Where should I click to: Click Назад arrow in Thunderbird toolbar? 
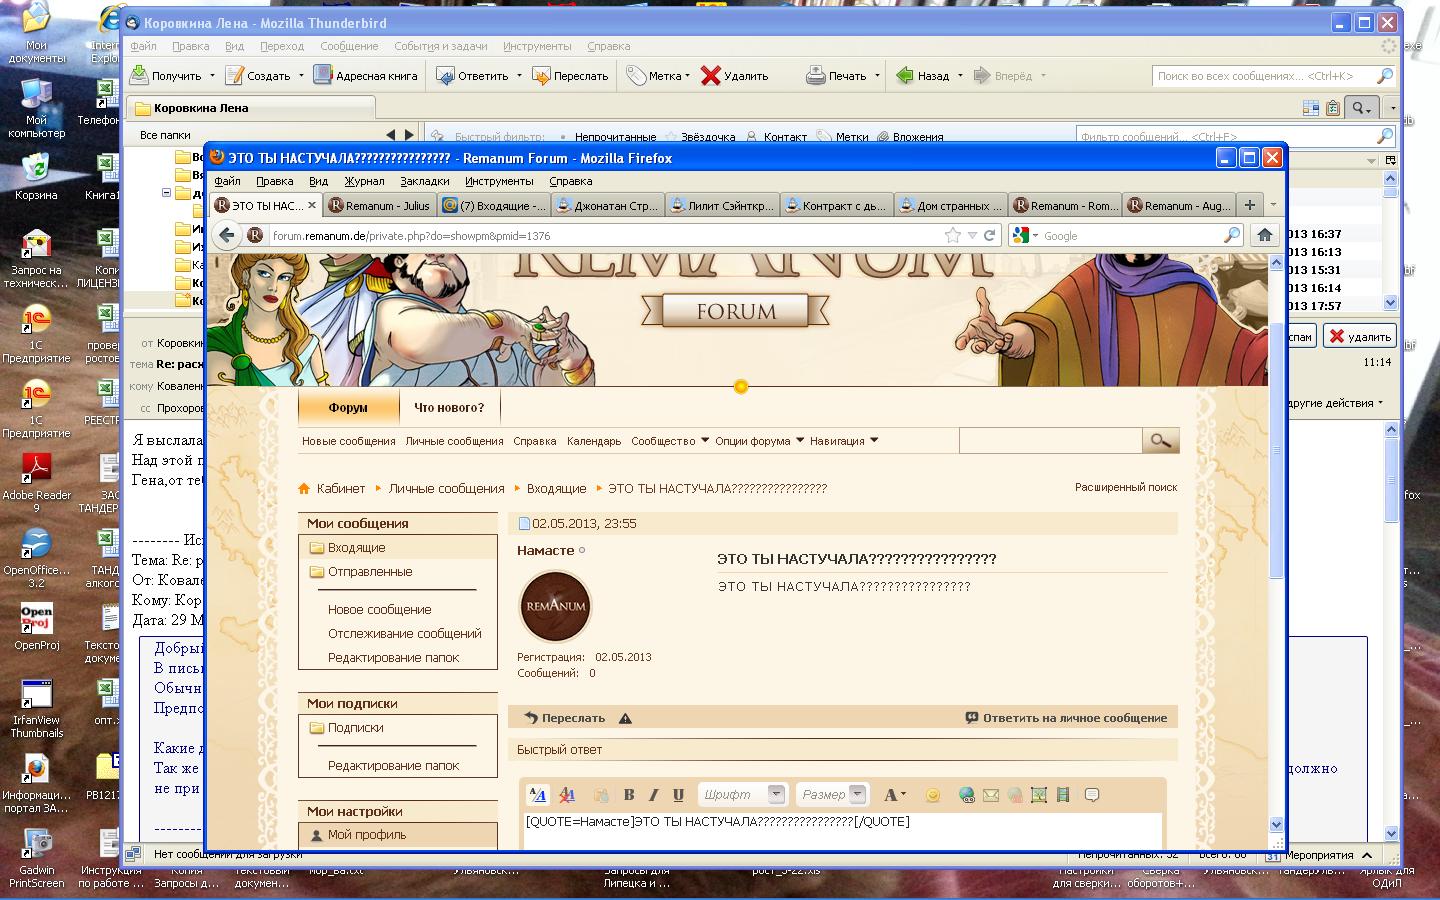point(922,75)
